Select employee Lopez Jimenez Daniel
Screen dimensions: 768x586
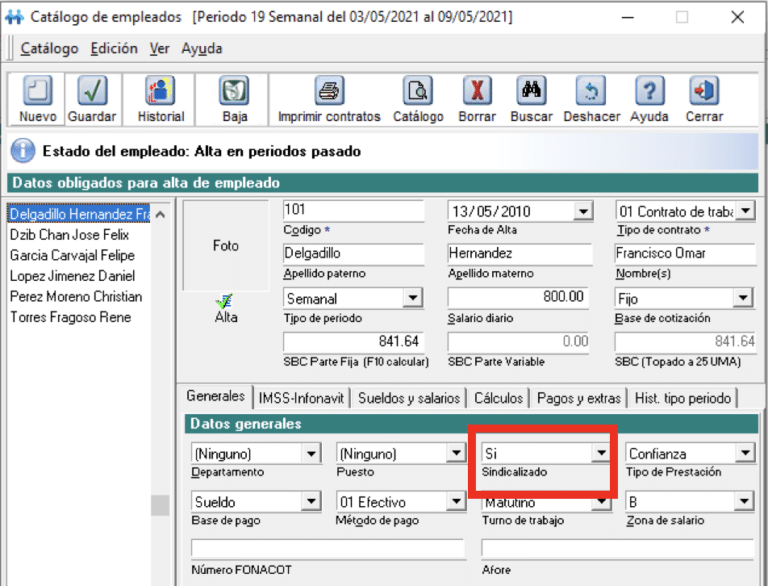click(72, 276)
